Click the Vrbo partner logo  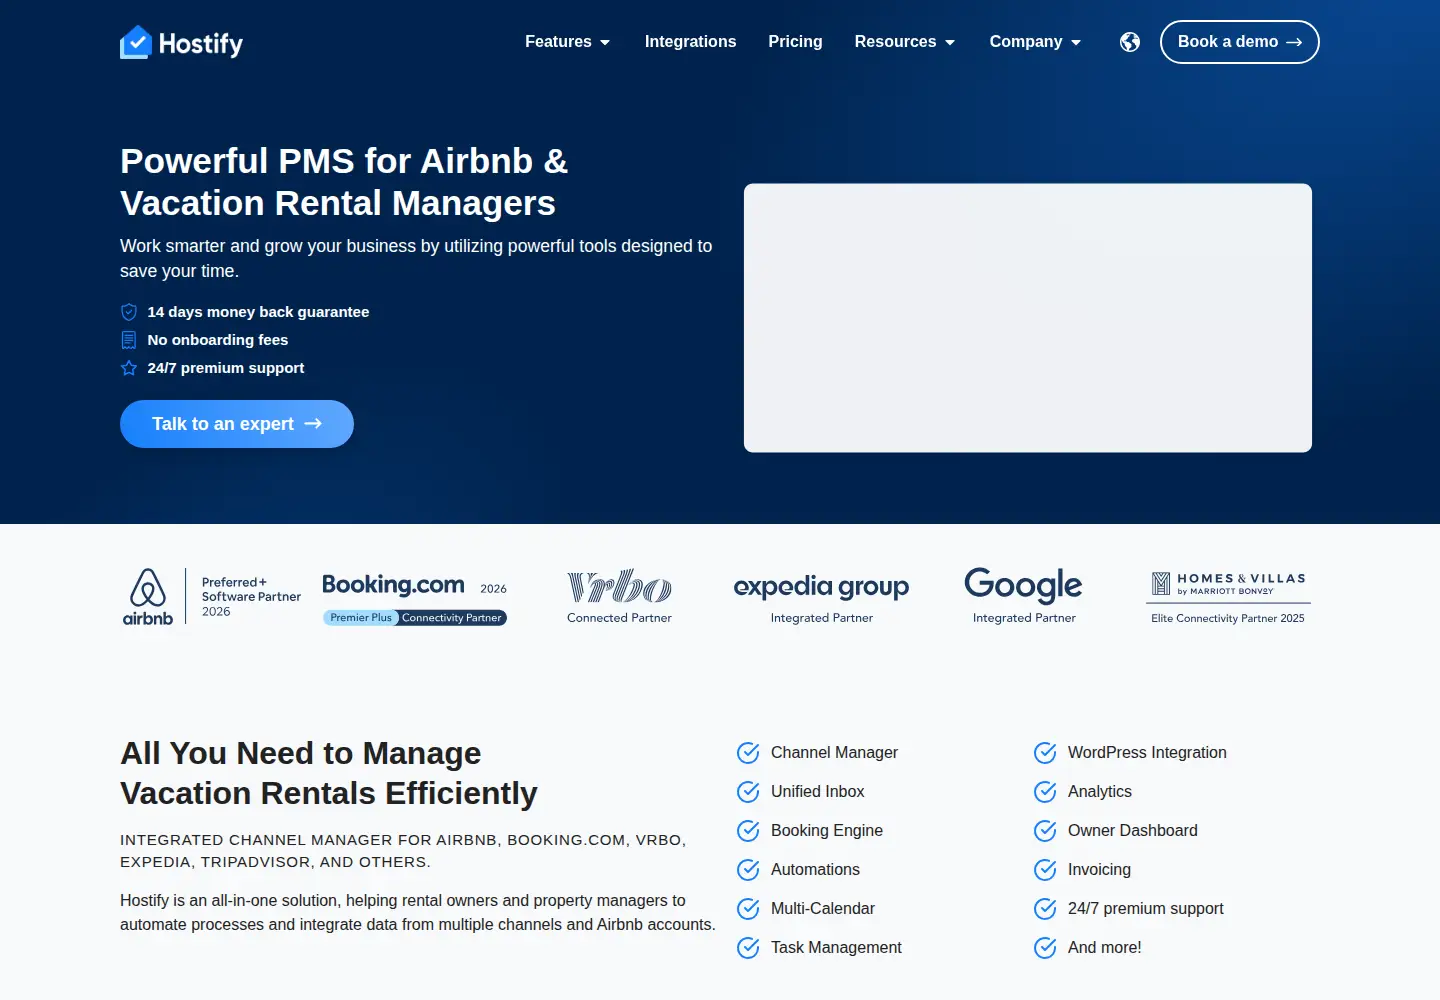click(x=619, y=587)
